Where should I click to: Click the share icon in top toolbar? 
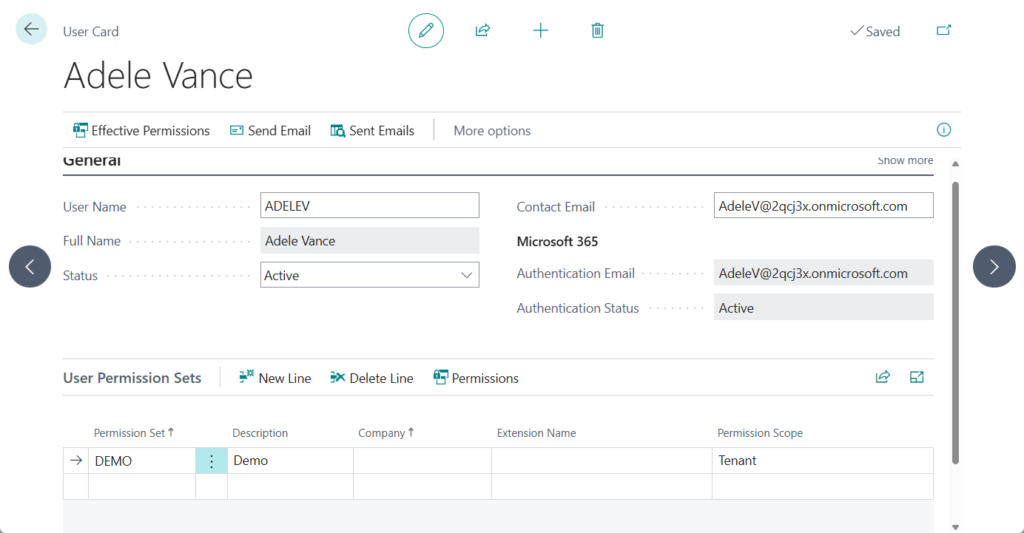click(x=482, y=31)
